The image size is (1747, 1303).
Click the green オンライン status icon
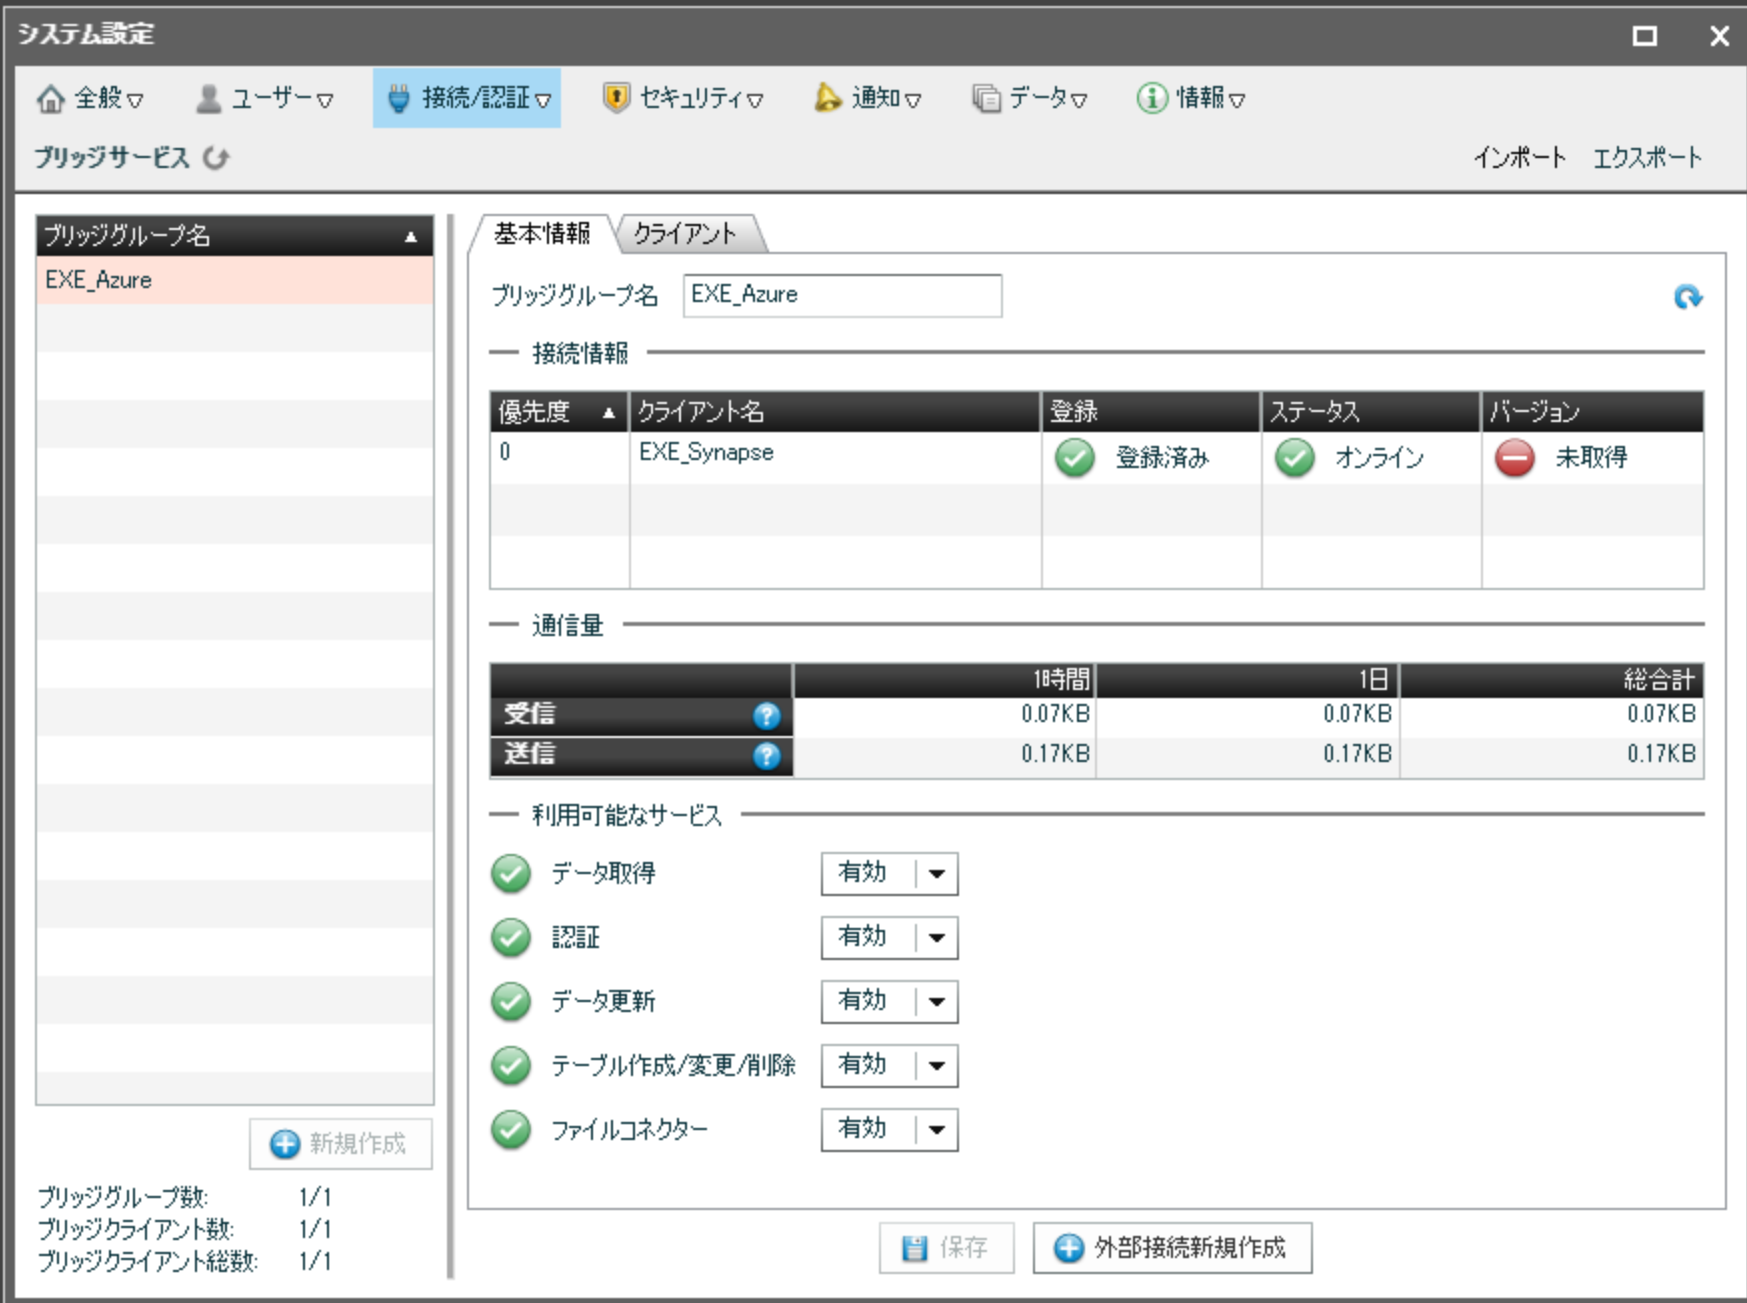(1294, 458)
